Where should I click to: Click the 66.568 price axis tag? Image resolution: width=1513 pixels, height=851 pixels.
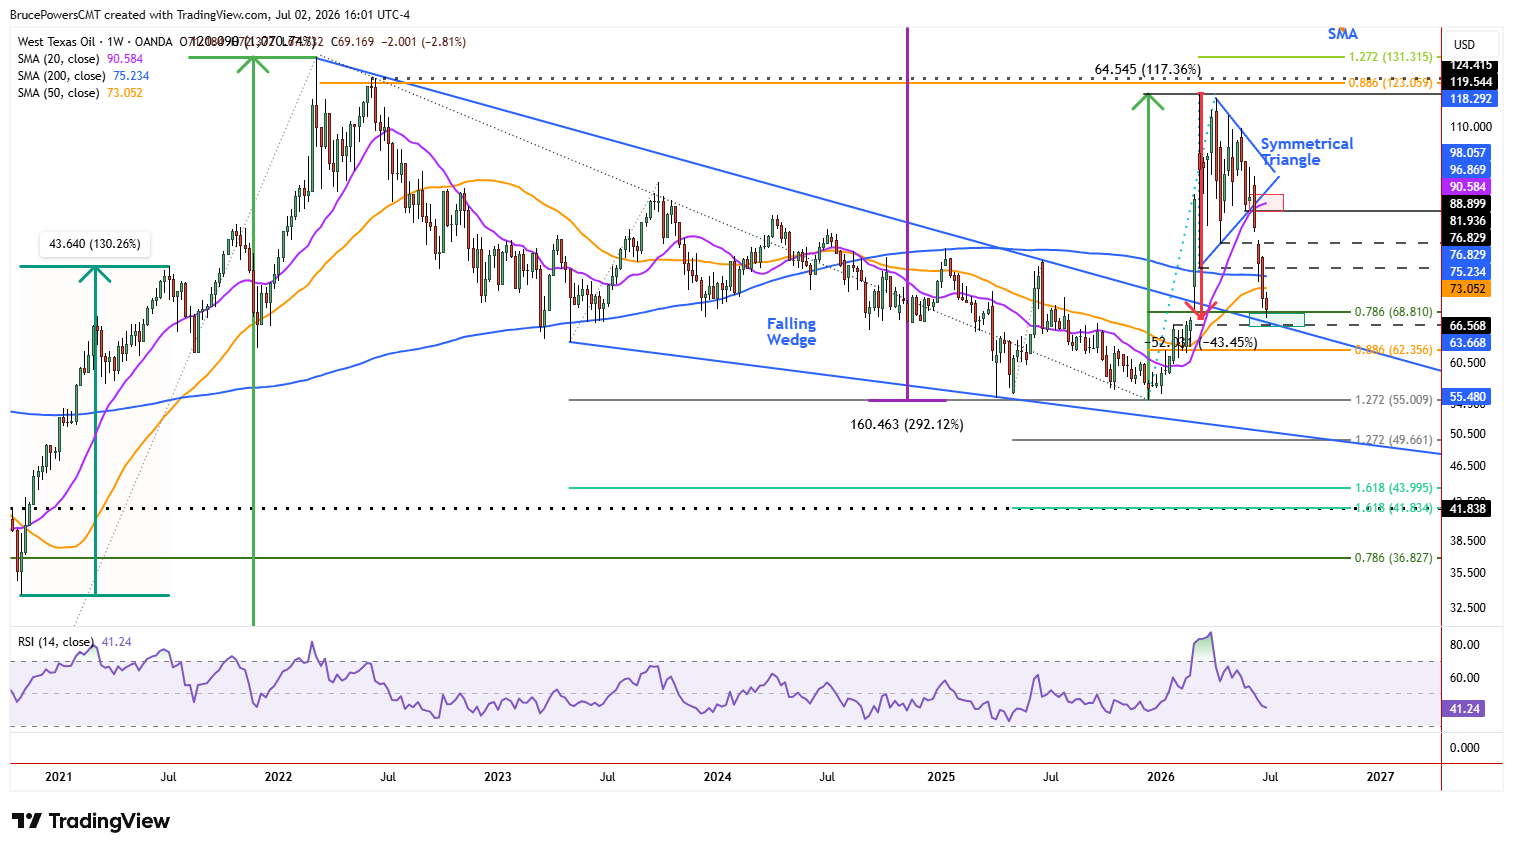point(1468,326)
